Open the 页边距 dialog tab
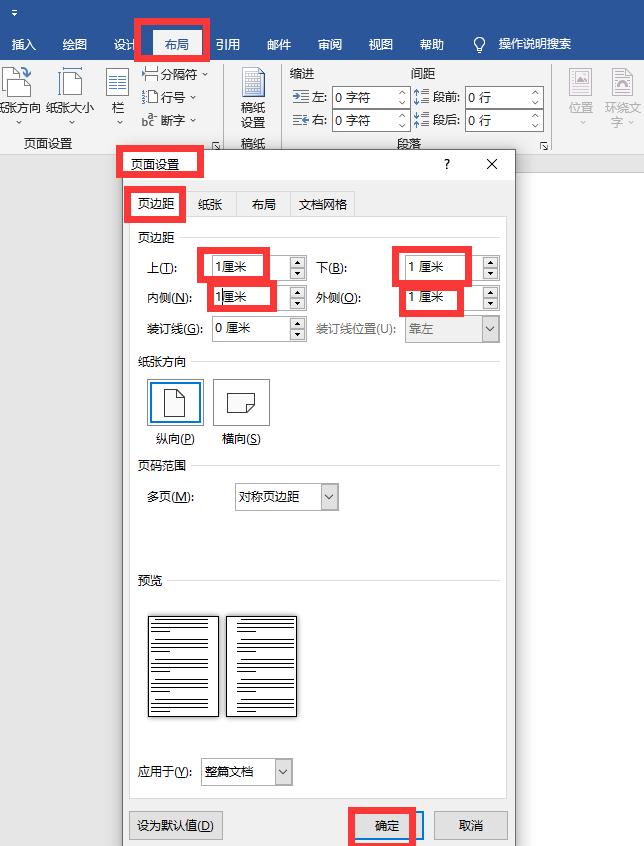This screenshot has width=644, height=846. click(x=156, y=204)
